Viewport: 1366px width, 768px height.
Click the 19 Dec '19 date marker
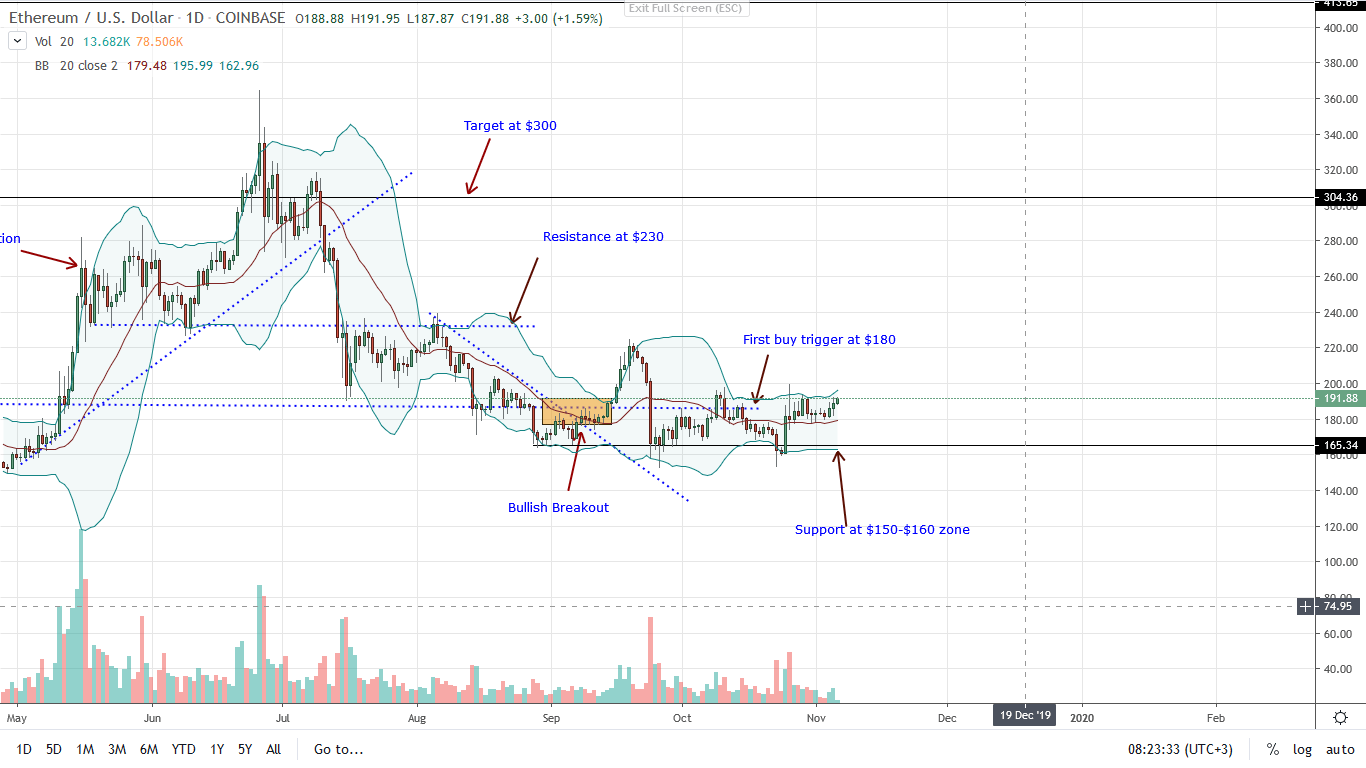(1025, 717)
